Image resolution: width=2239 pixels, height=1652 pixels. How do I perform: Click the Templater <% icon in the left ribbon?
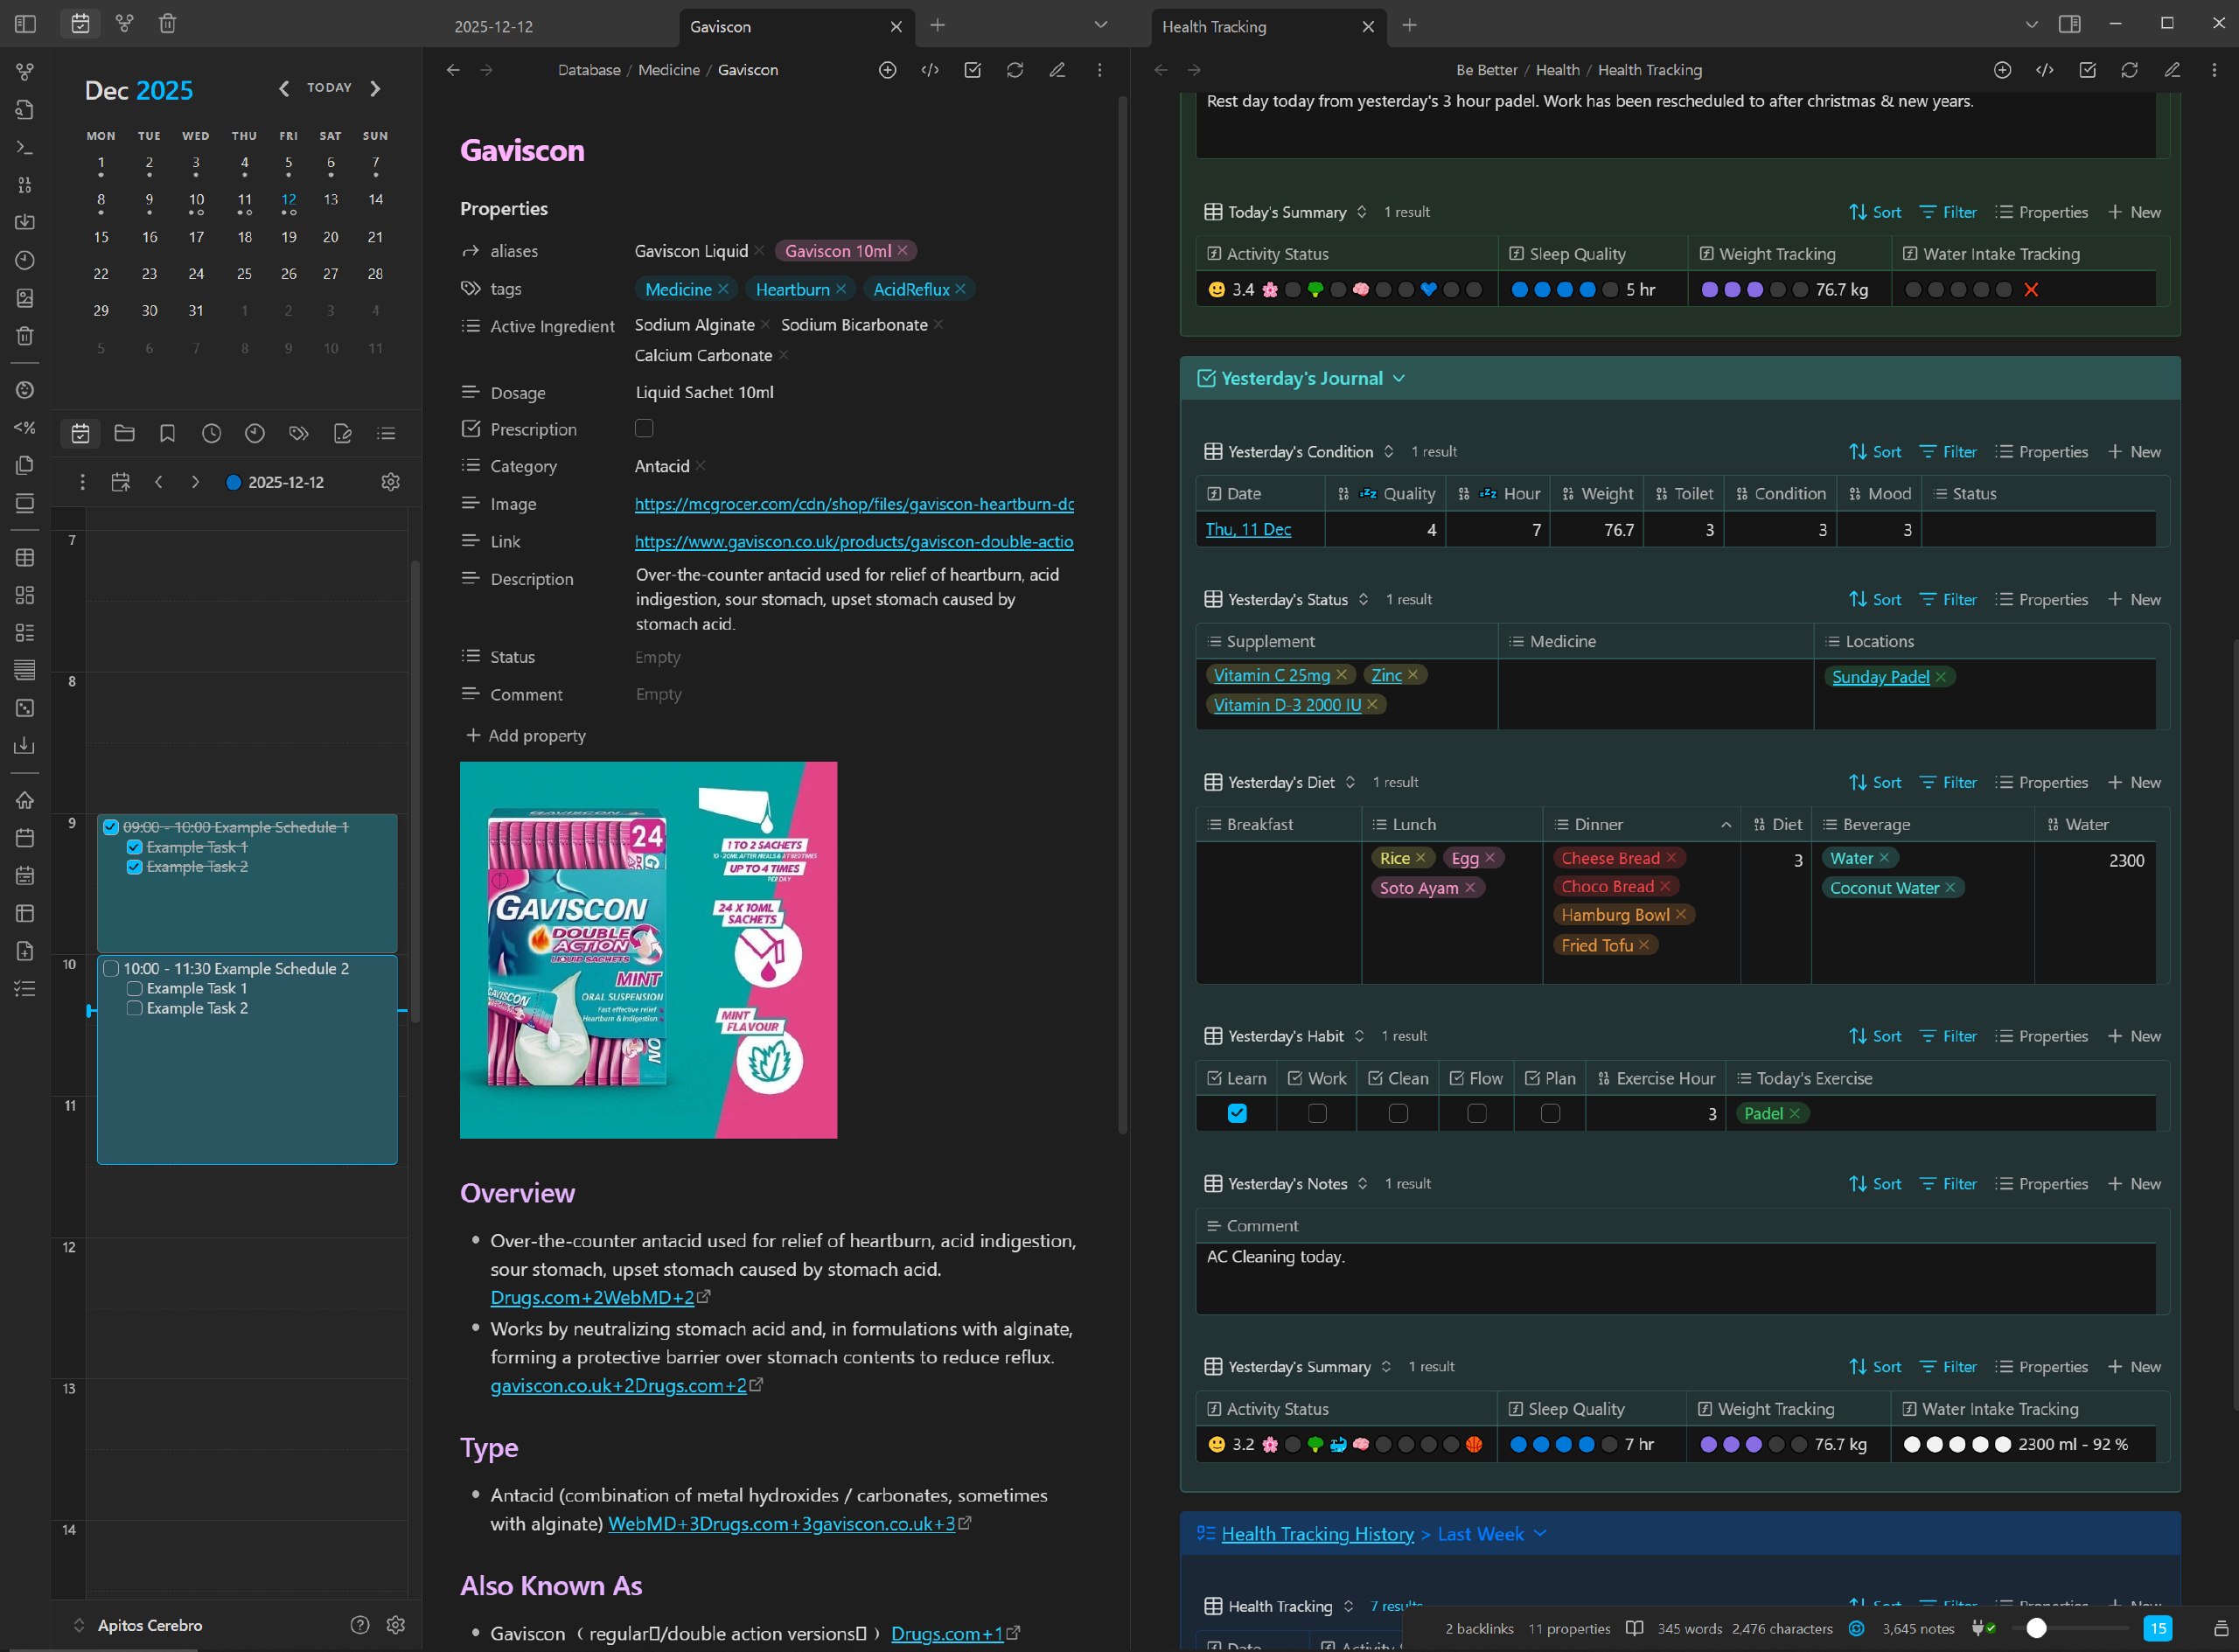click(x=25, y=427)
